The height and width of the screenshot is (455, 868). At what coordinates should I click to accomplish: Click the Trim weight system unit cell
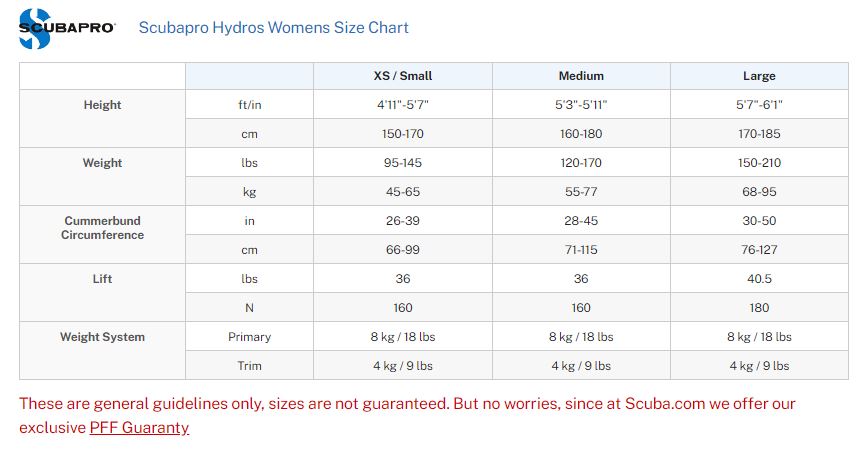[x=249, y=365]
